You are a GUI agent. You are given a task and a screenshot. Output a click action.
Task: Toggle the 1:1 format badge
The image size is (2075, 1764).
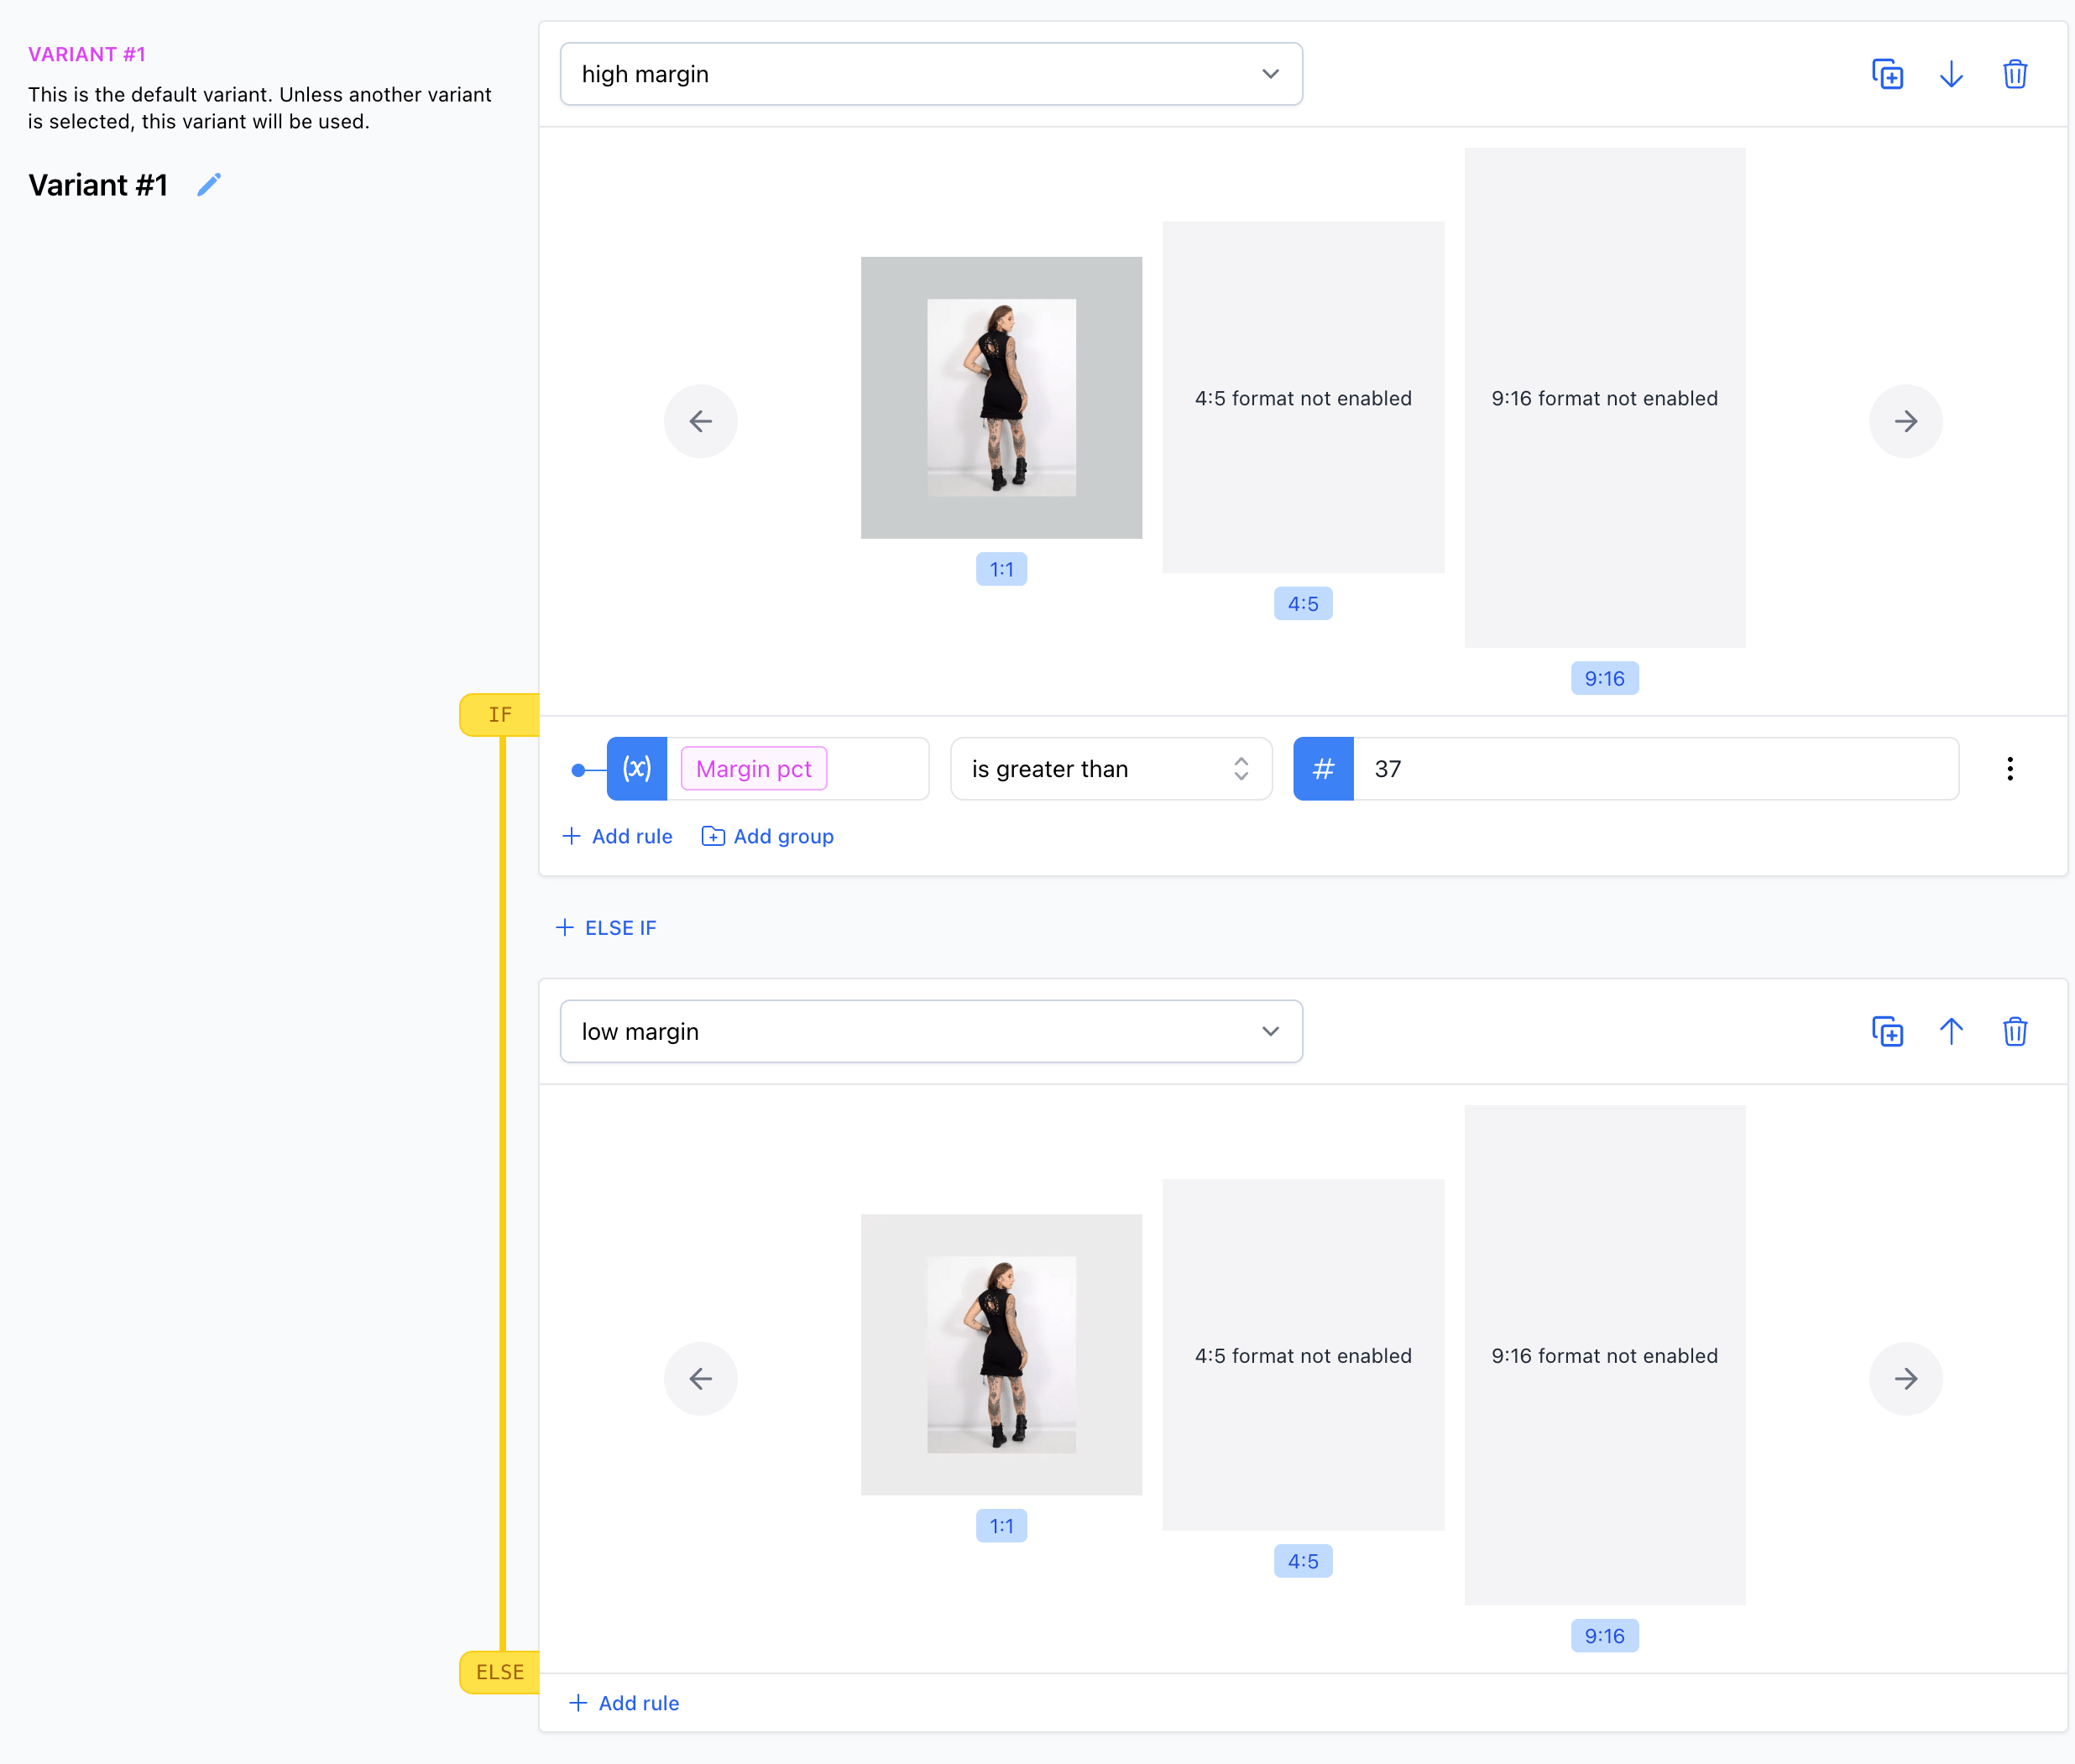[x=1001, y=569]
